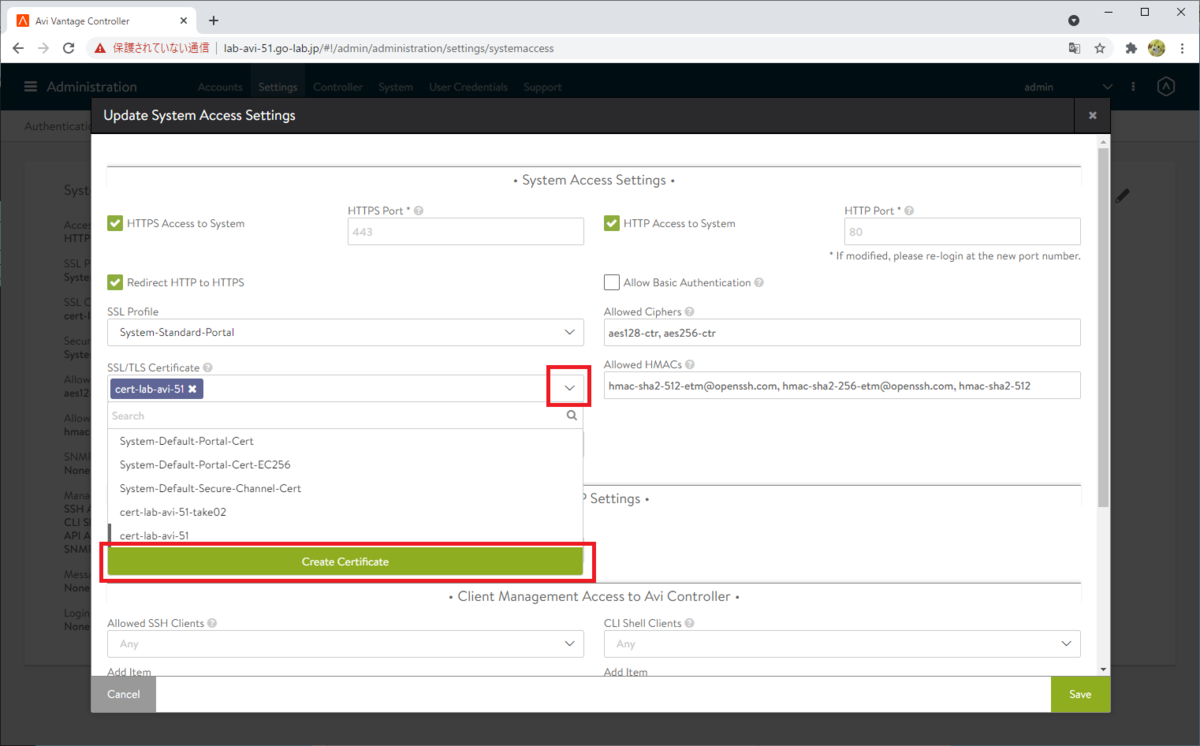Click the Avi Vantage Controller browser tab

(103, 20)
